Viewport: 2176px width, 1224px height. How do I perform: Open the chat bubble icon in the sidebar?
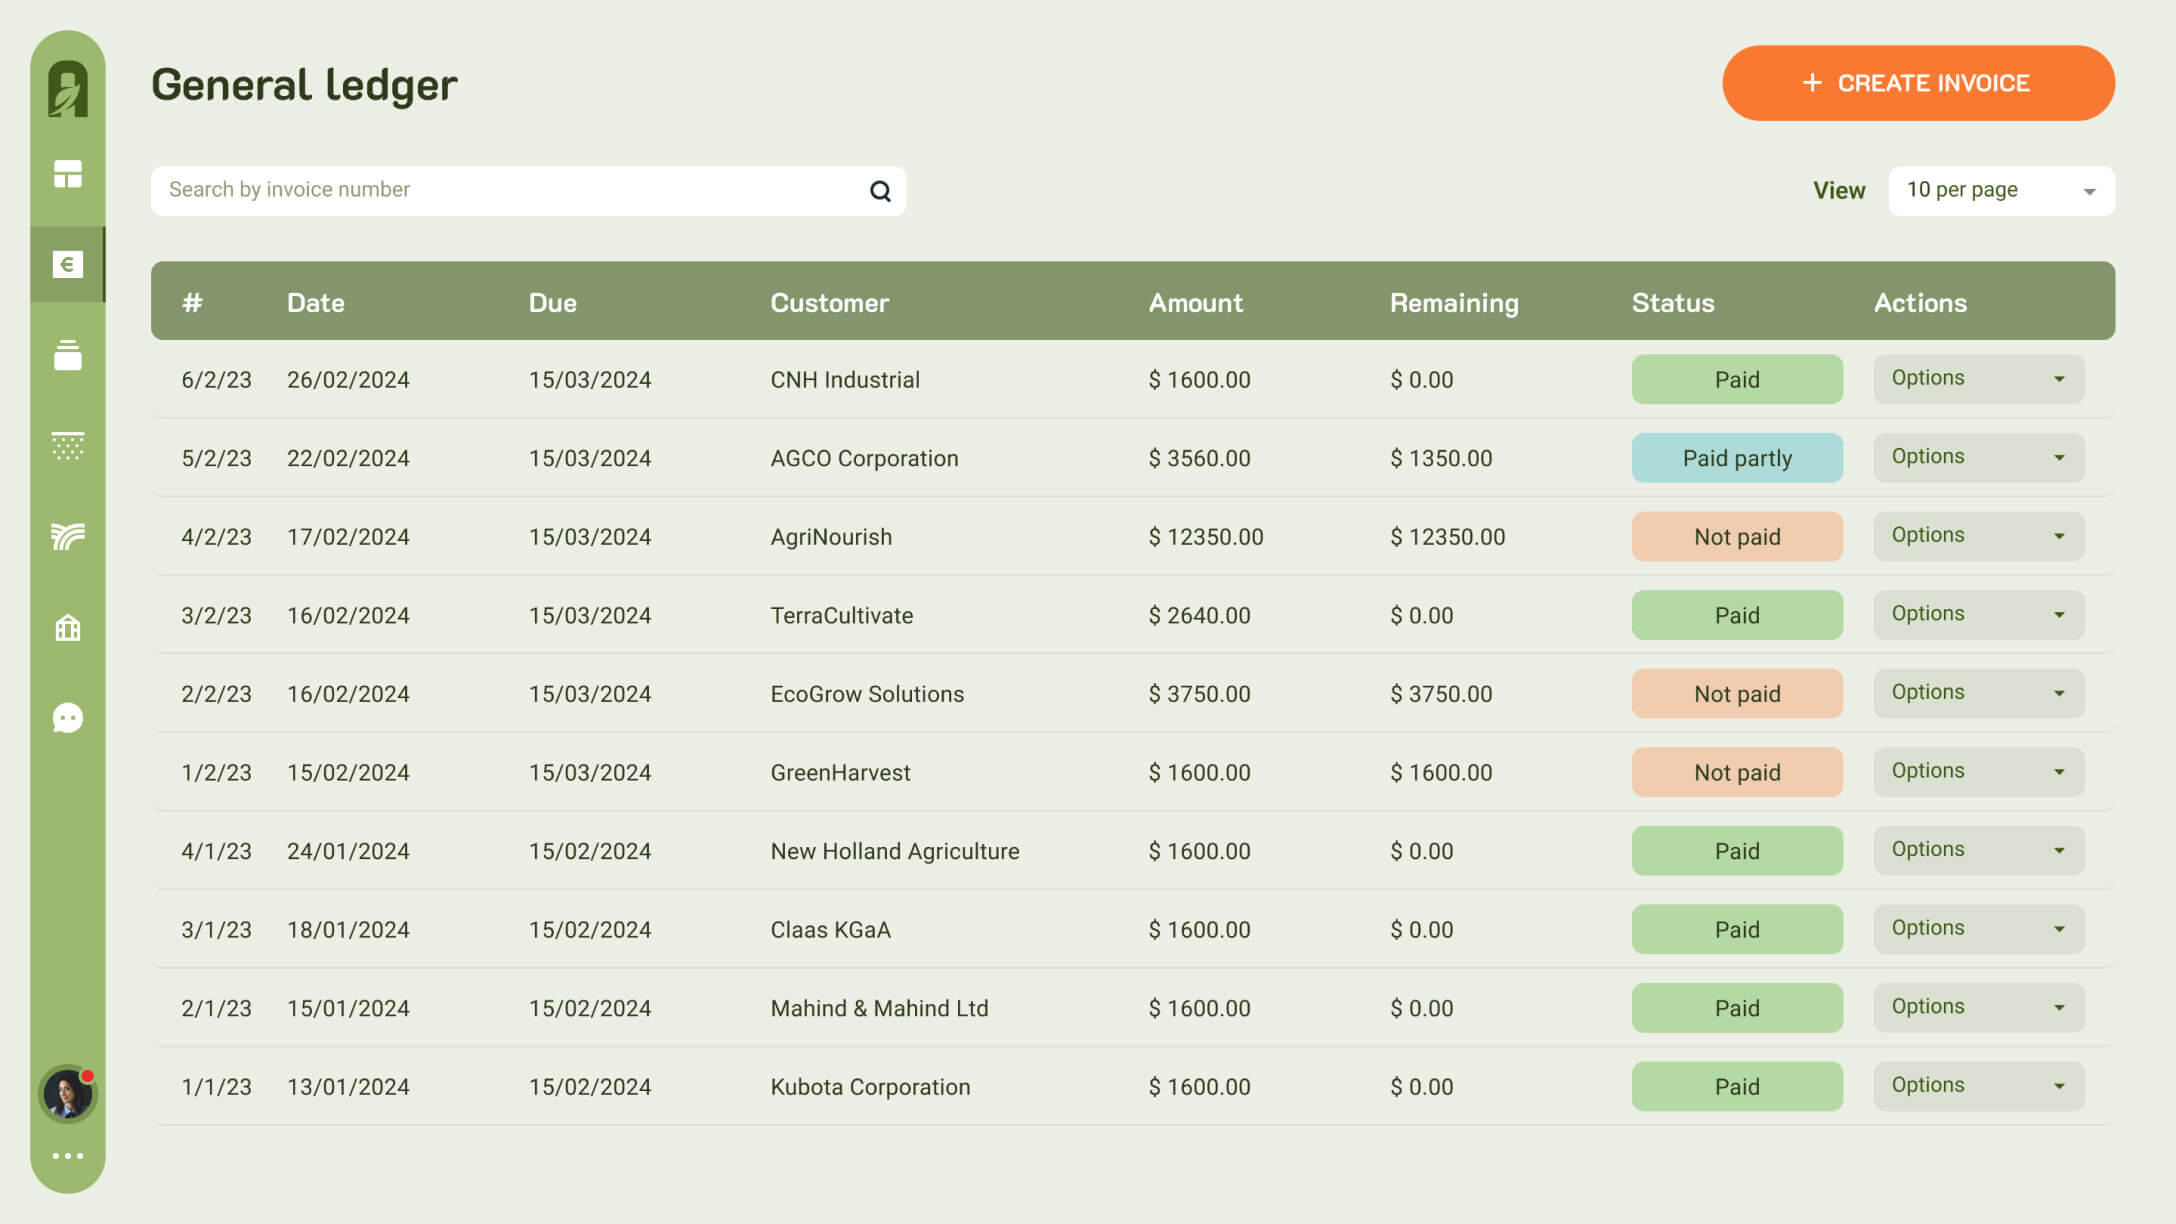[68, 718]
